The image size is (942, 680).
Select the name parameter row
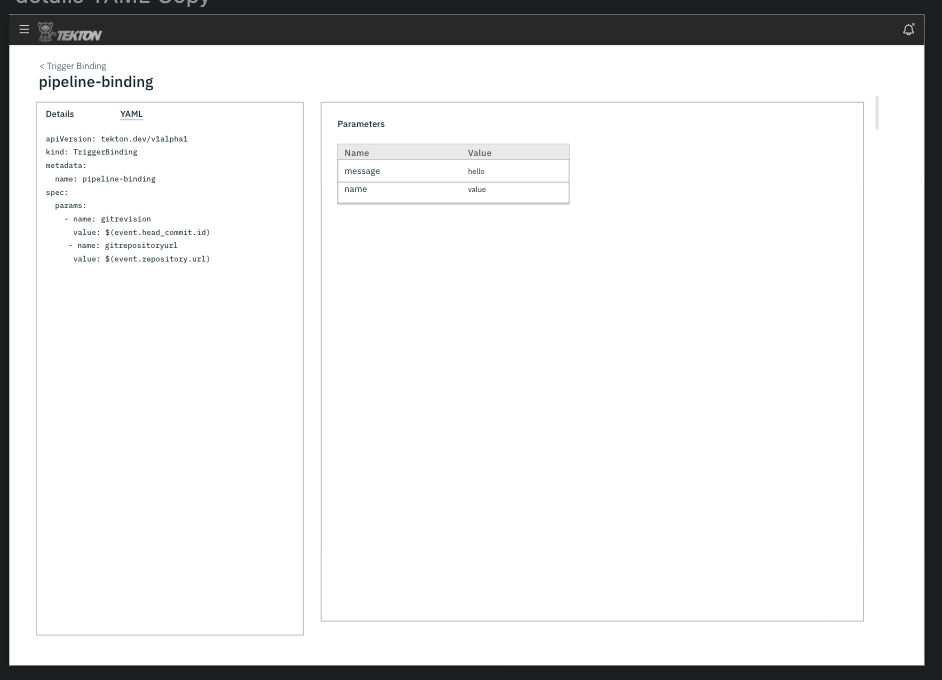(453, 189)
